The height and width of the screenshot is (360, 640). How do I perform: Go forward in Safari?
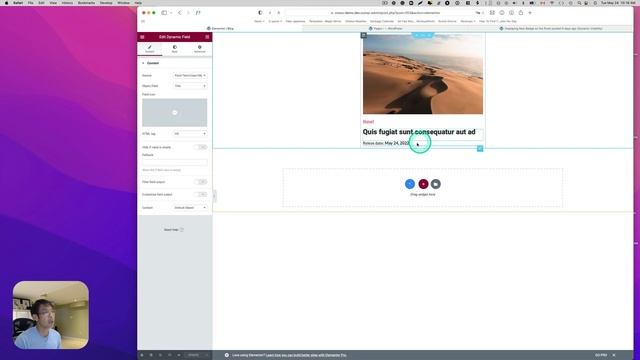[x=188, y=13]
